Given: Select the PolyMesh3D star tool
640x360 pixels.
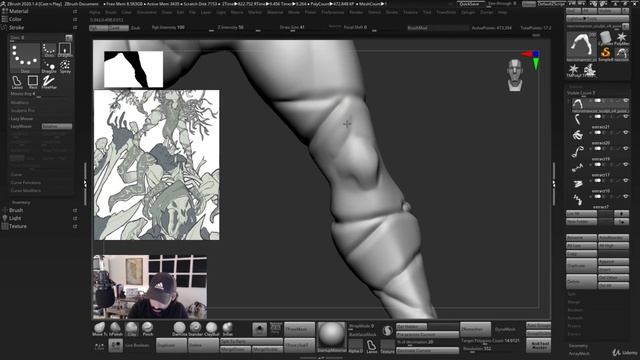Looking at the screenshot, I should [622, 38].
